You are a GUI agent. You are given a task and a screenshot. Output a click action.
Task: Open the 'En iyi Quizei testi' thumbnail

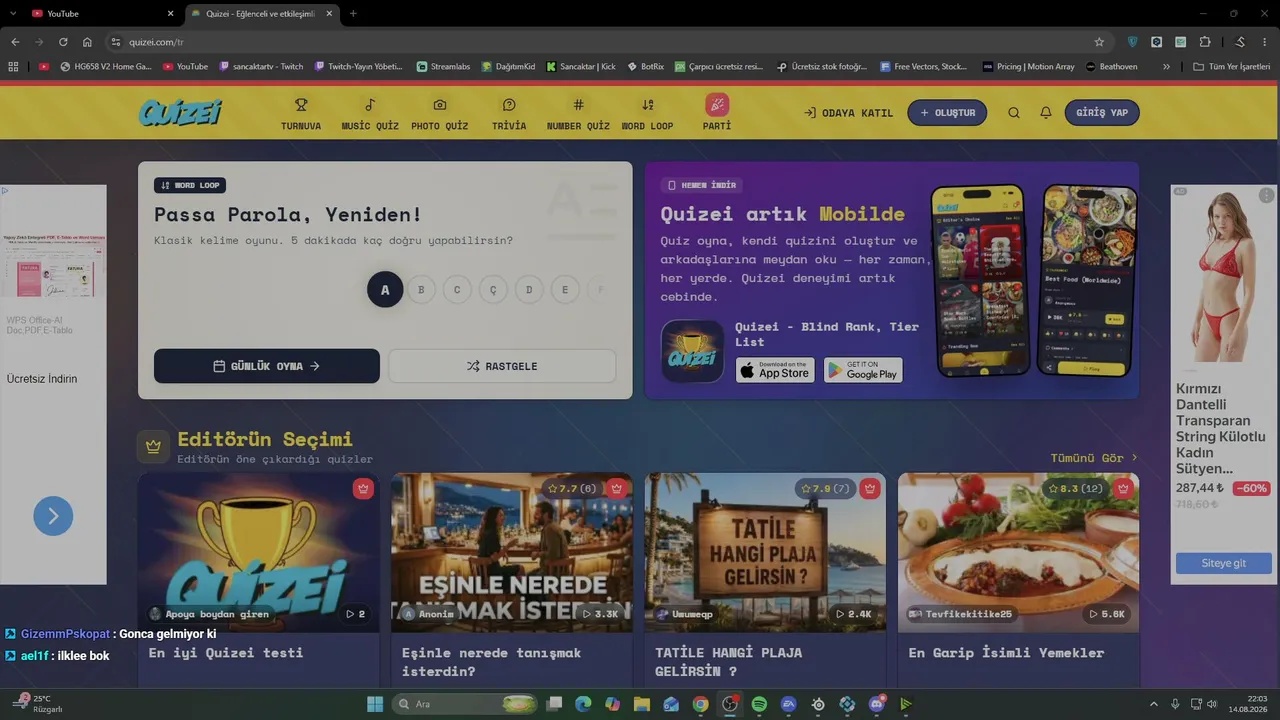tap(259, 552)
